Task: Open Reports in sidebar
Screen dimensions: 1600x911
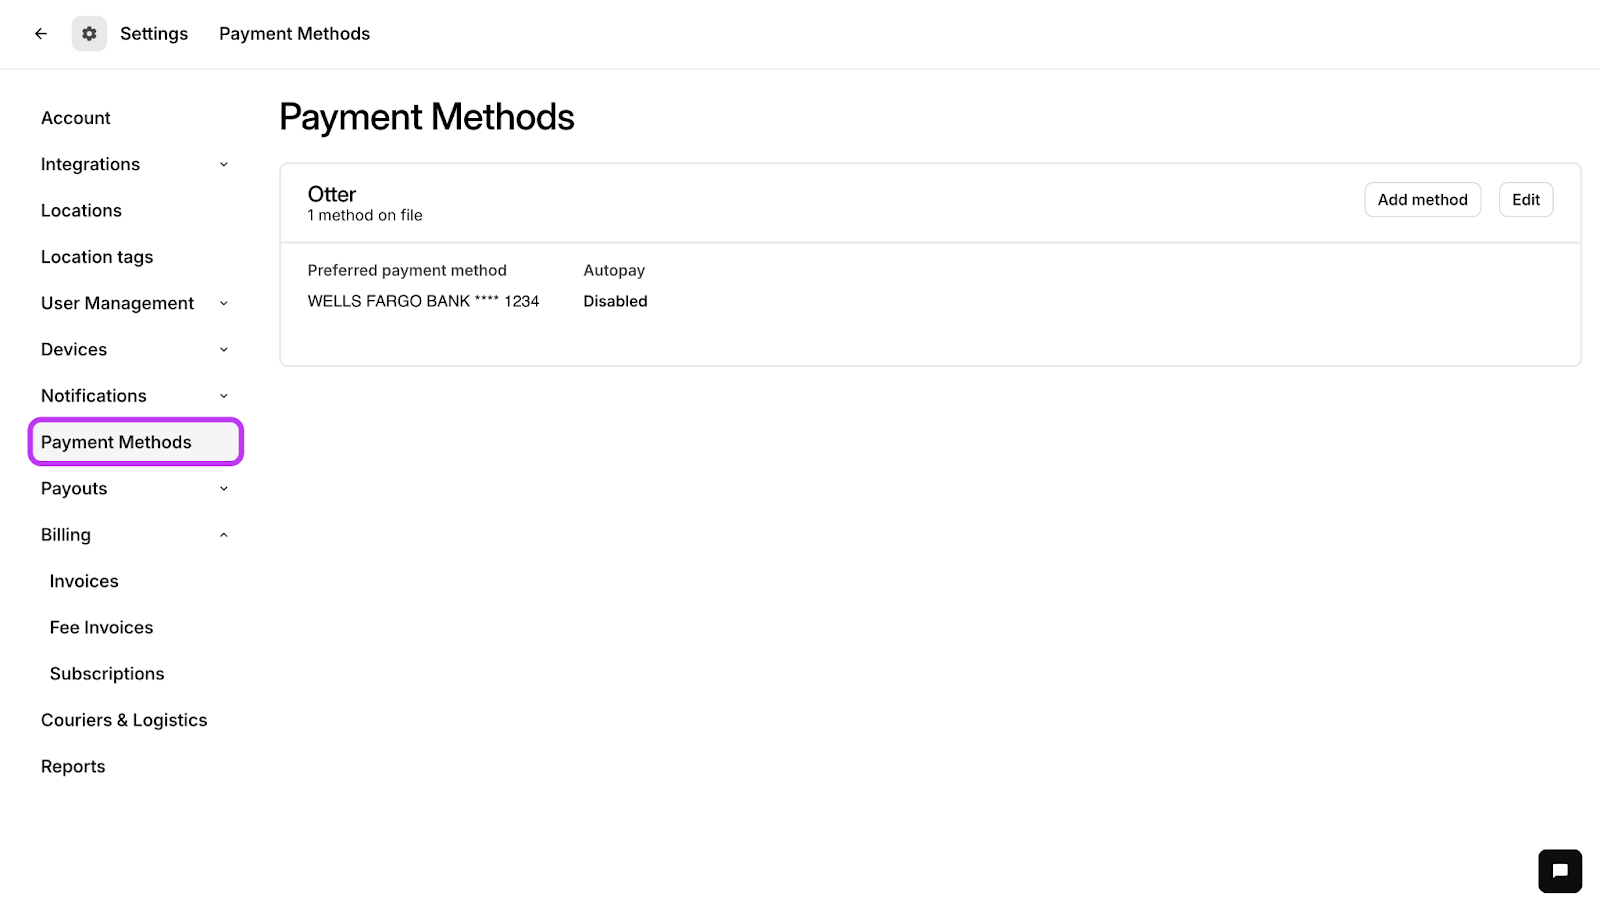Action: pyautogui.click(x=73, y=767)
